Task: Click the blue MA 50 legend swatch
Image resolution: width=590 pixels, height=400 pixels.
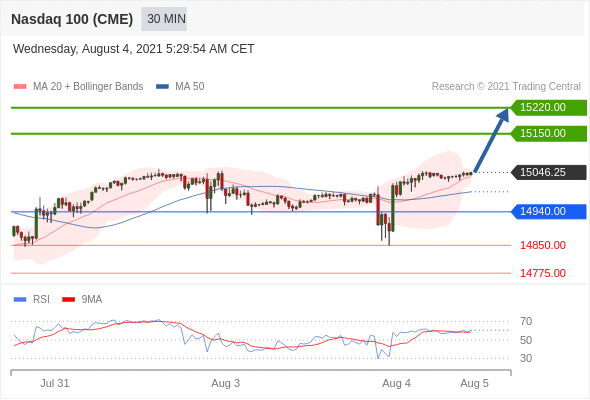Action: pos(162,87)
